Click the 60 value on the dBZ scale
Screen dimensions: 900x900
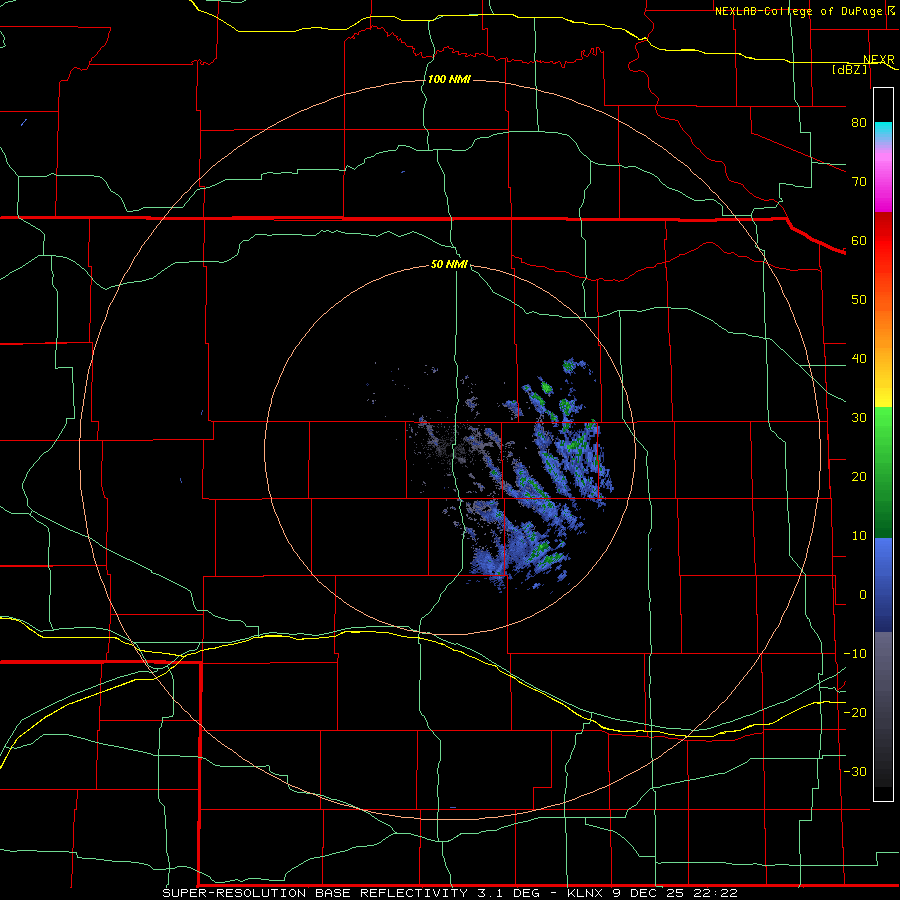click(859, 240)
